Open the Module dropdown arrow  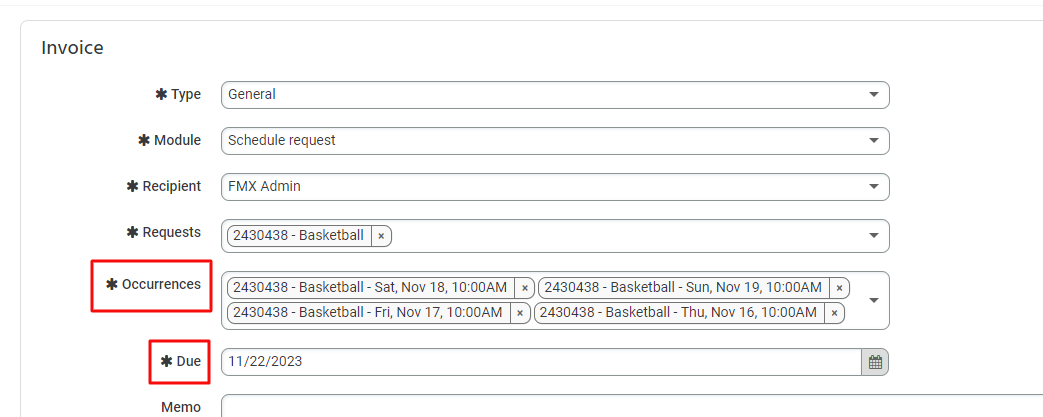coord(874,141)
